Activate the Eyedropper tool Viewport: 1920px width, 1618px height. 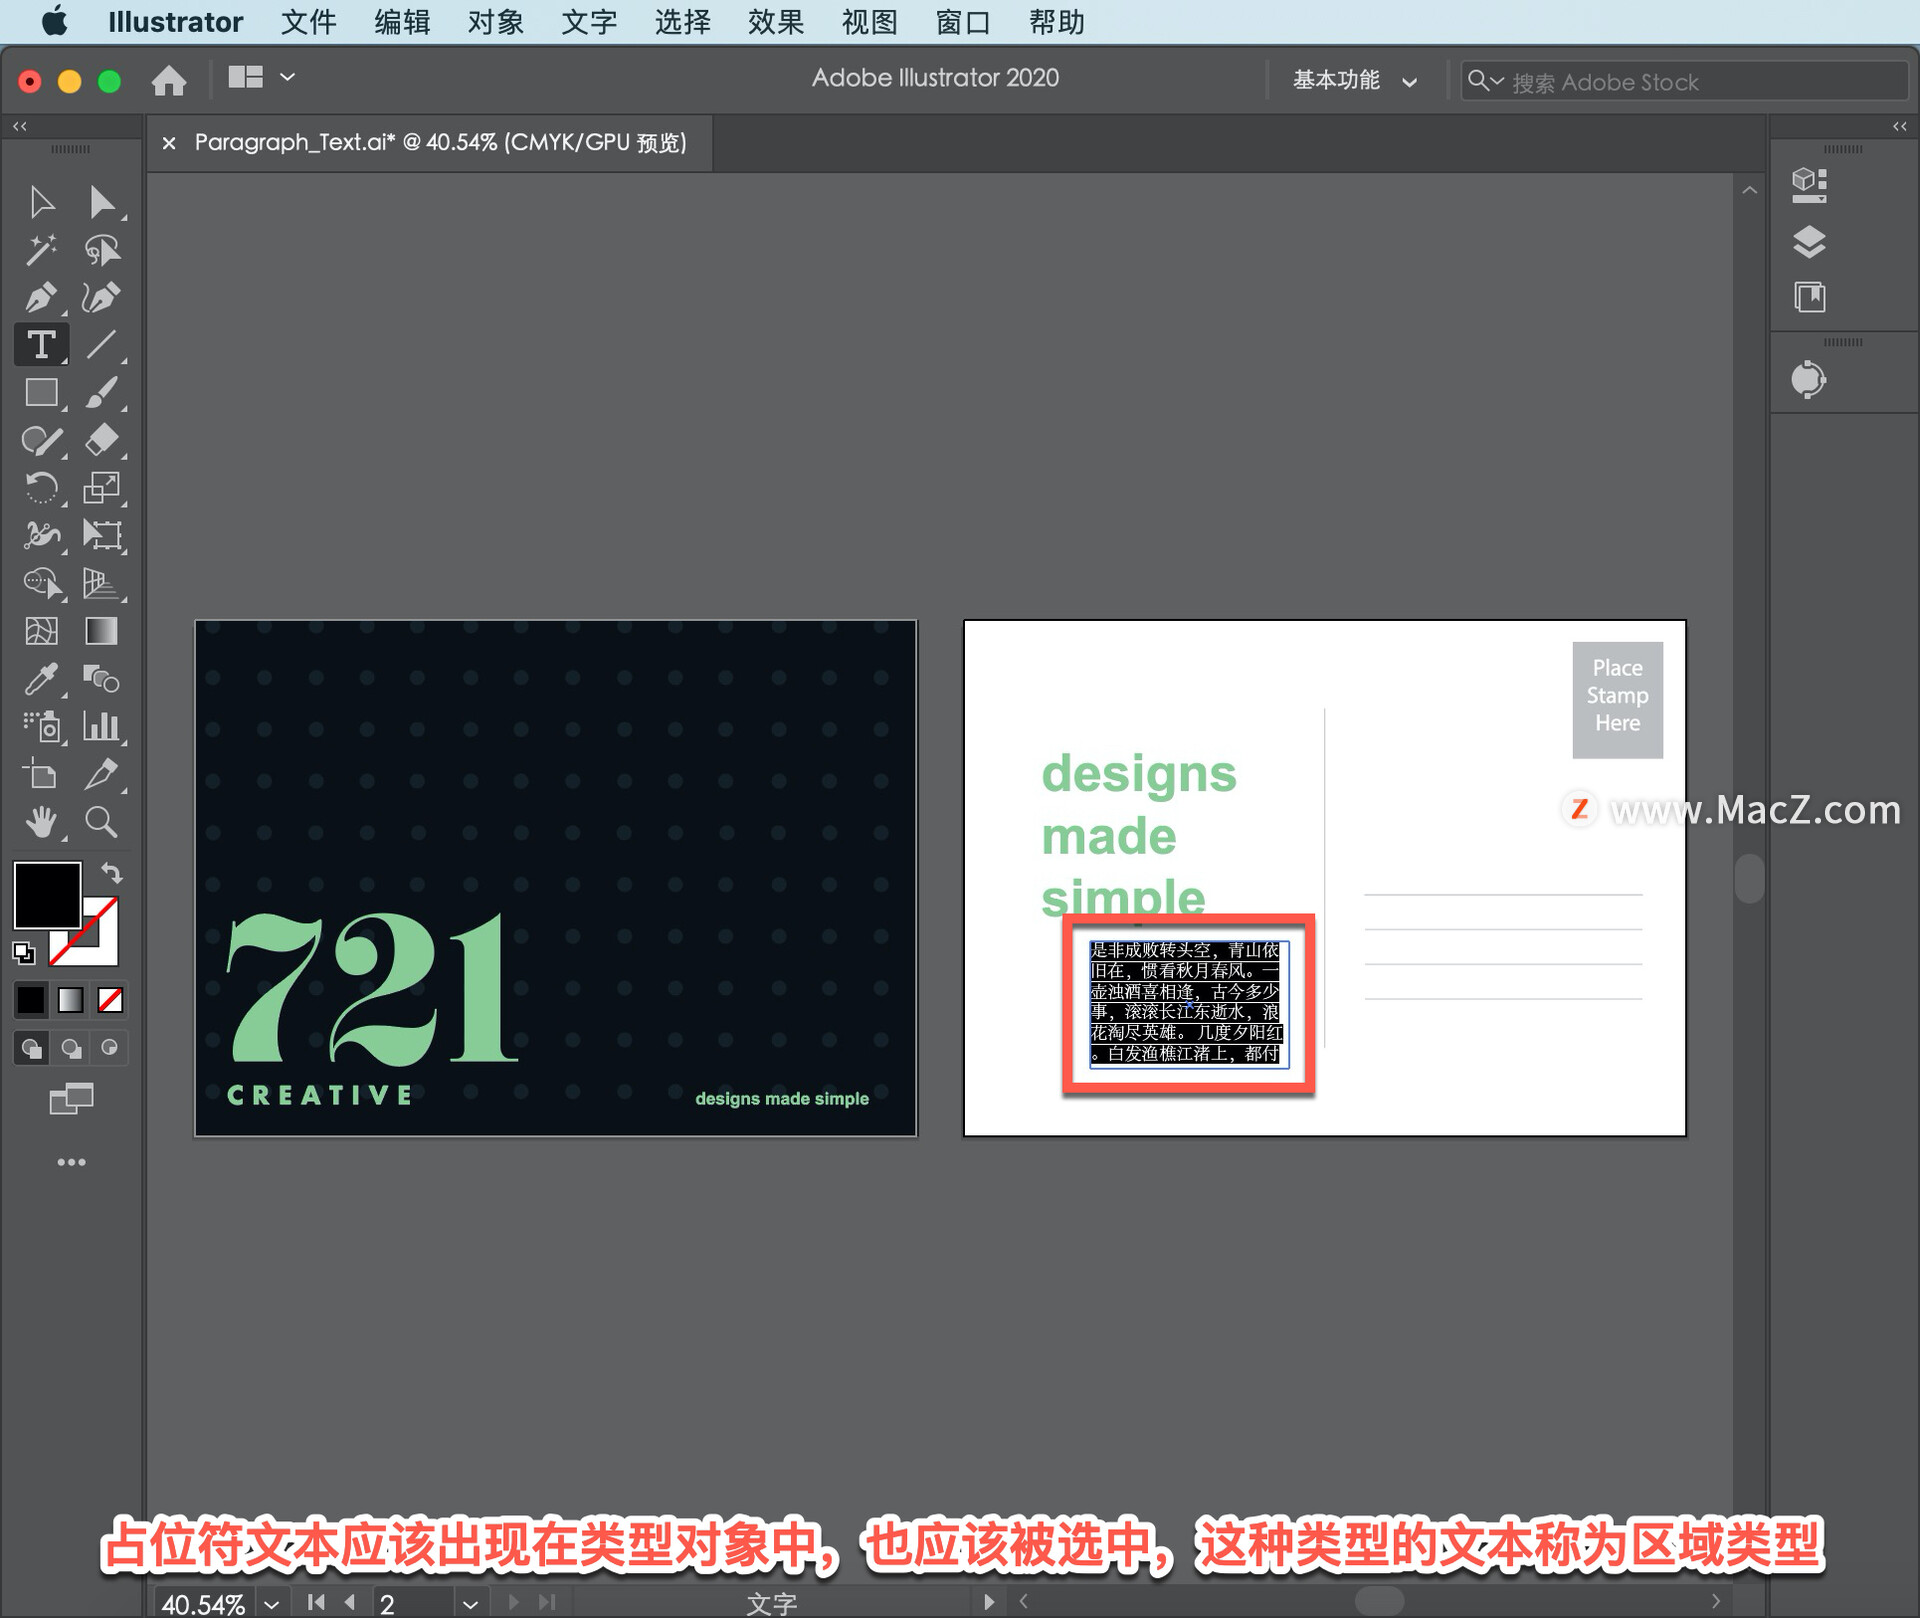click(41, 679)
